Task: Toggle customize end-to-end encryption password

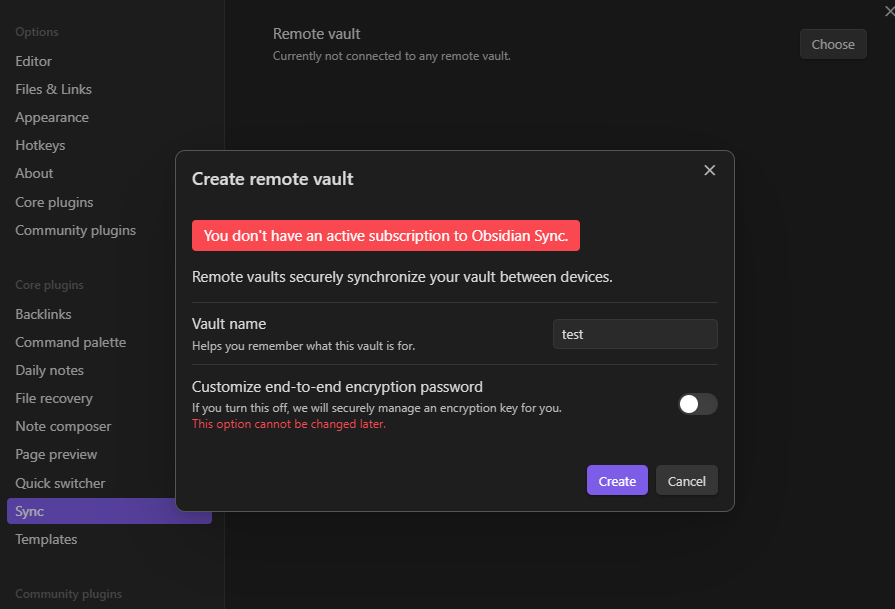Action: coord(697,404)
